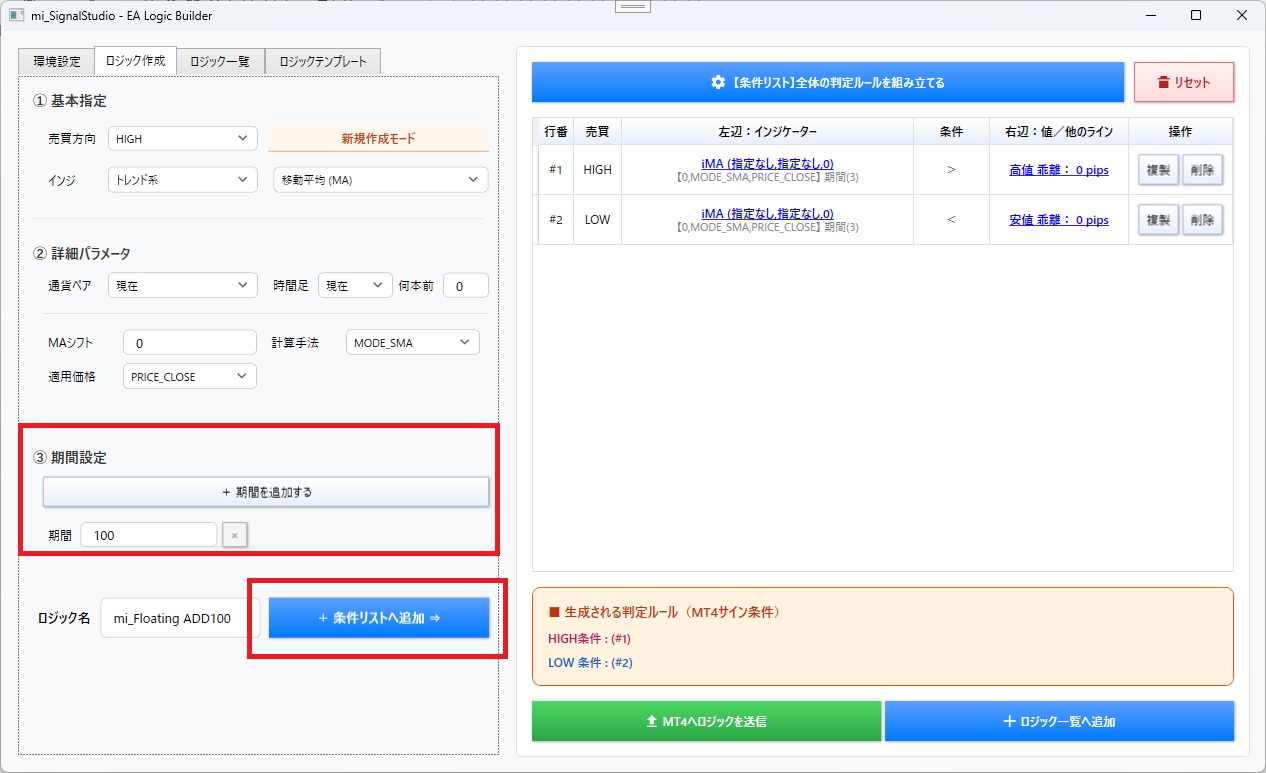Click the 左辺：インジケーター column header
This screenshot has width=1266, height=773.
tap(767, 132)
